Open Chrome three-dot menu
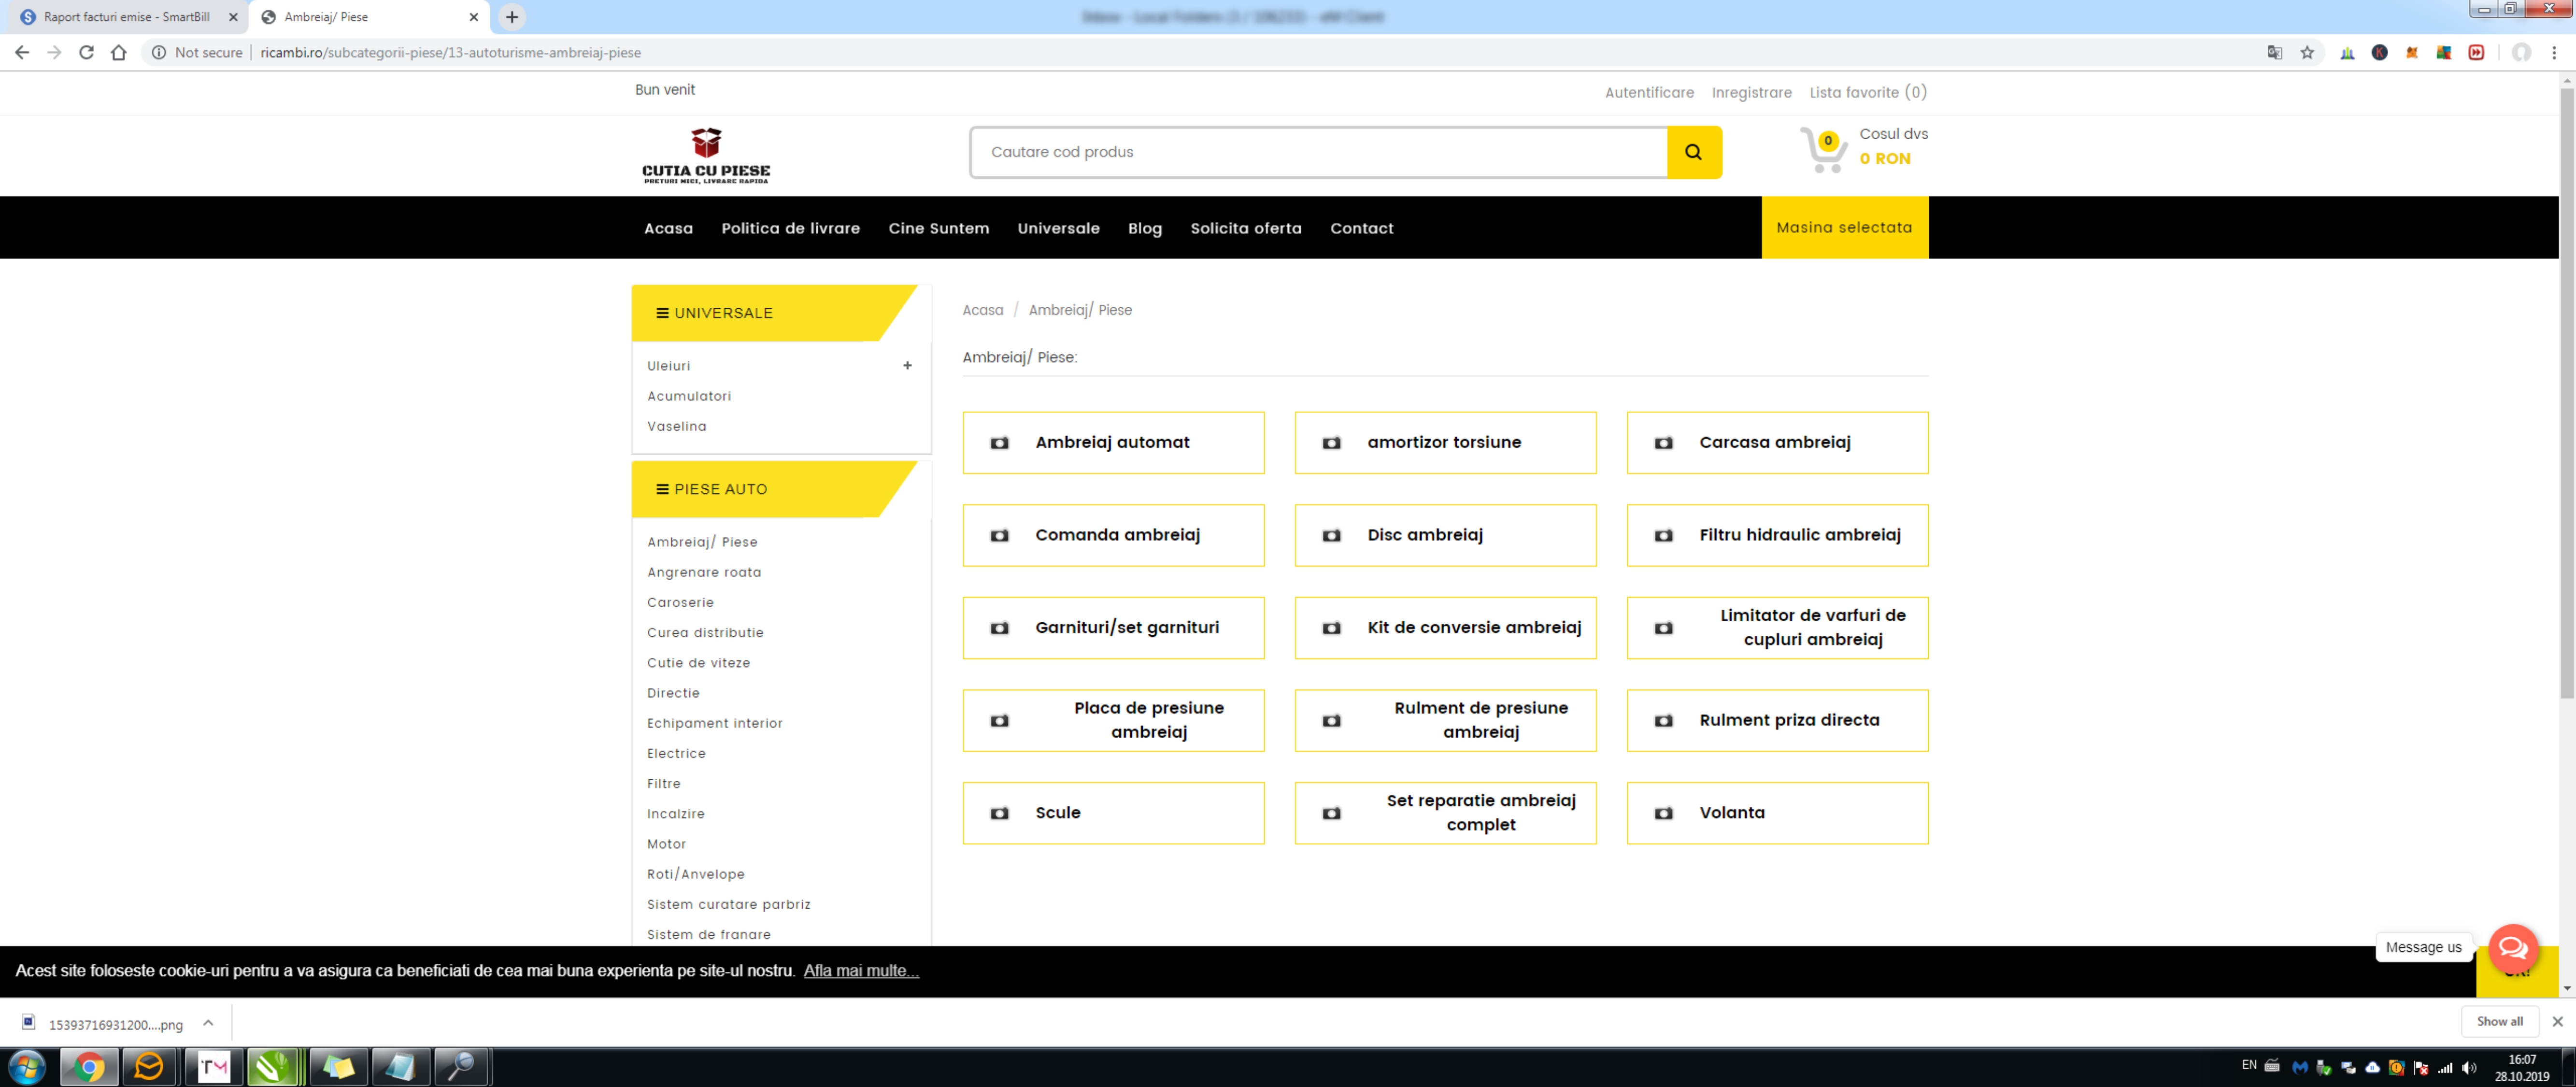Image resolution: width=2576 pixels, height=1087 pixels. click(x=2553, y=52)
